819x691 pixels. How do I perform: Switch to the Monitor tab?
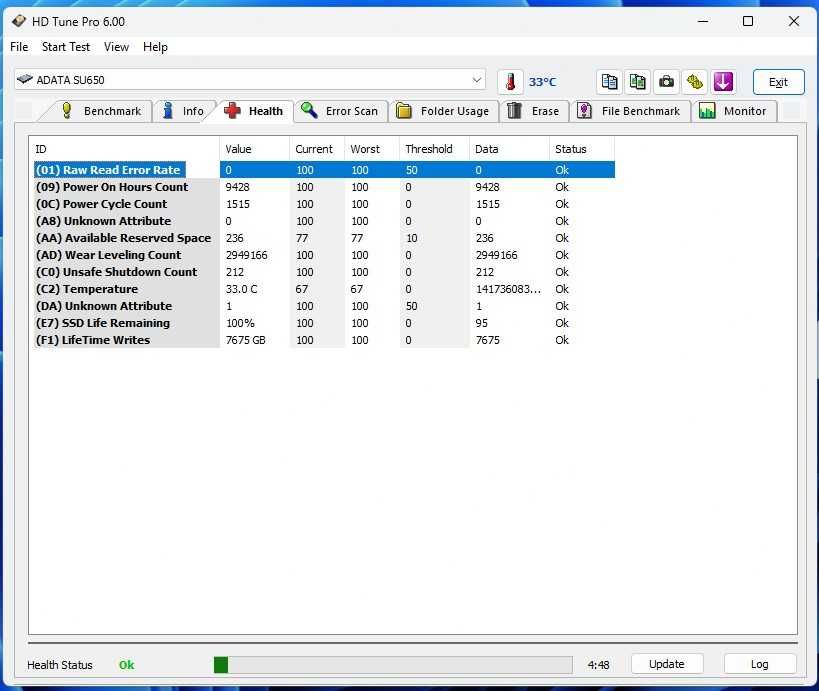[733, 111]
